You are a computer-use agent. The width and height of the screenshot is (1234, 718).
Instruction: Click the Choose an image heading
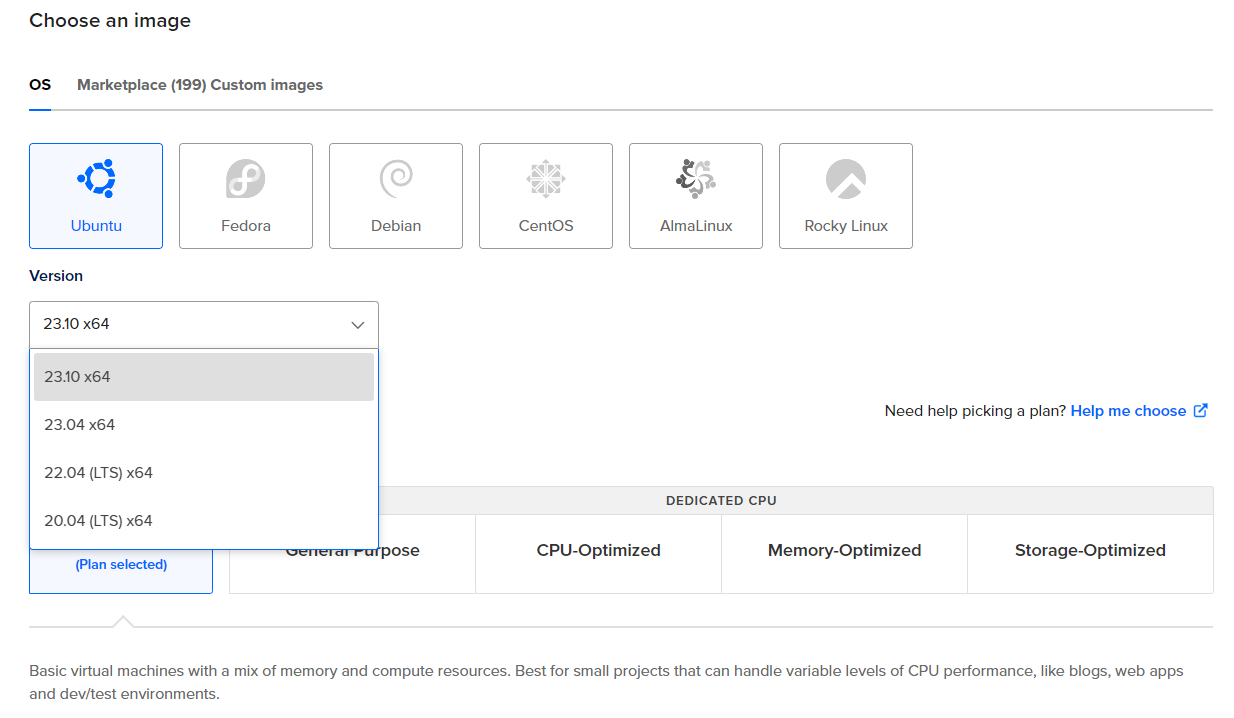pyautogui.click(x=110, y=21)
